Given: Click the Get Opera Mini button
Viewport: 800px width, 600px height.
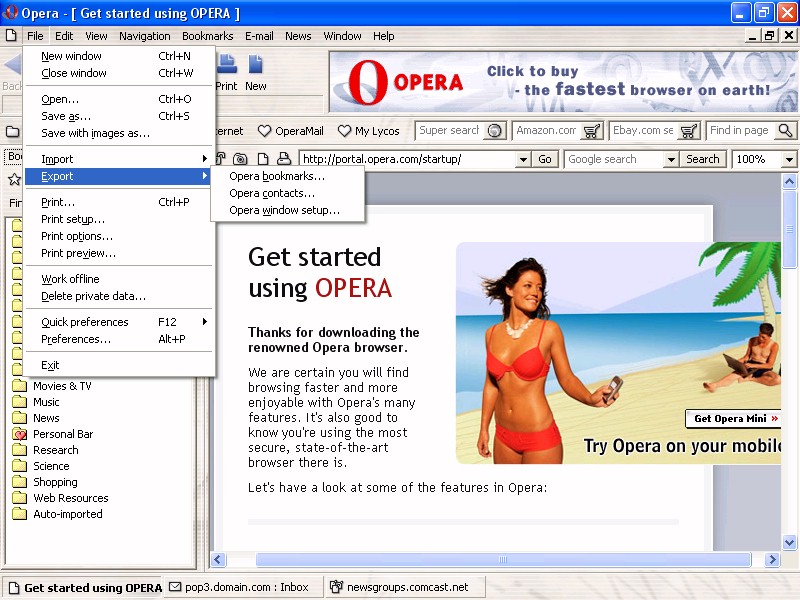Looking at the screenshot, I should pos(736,418).
